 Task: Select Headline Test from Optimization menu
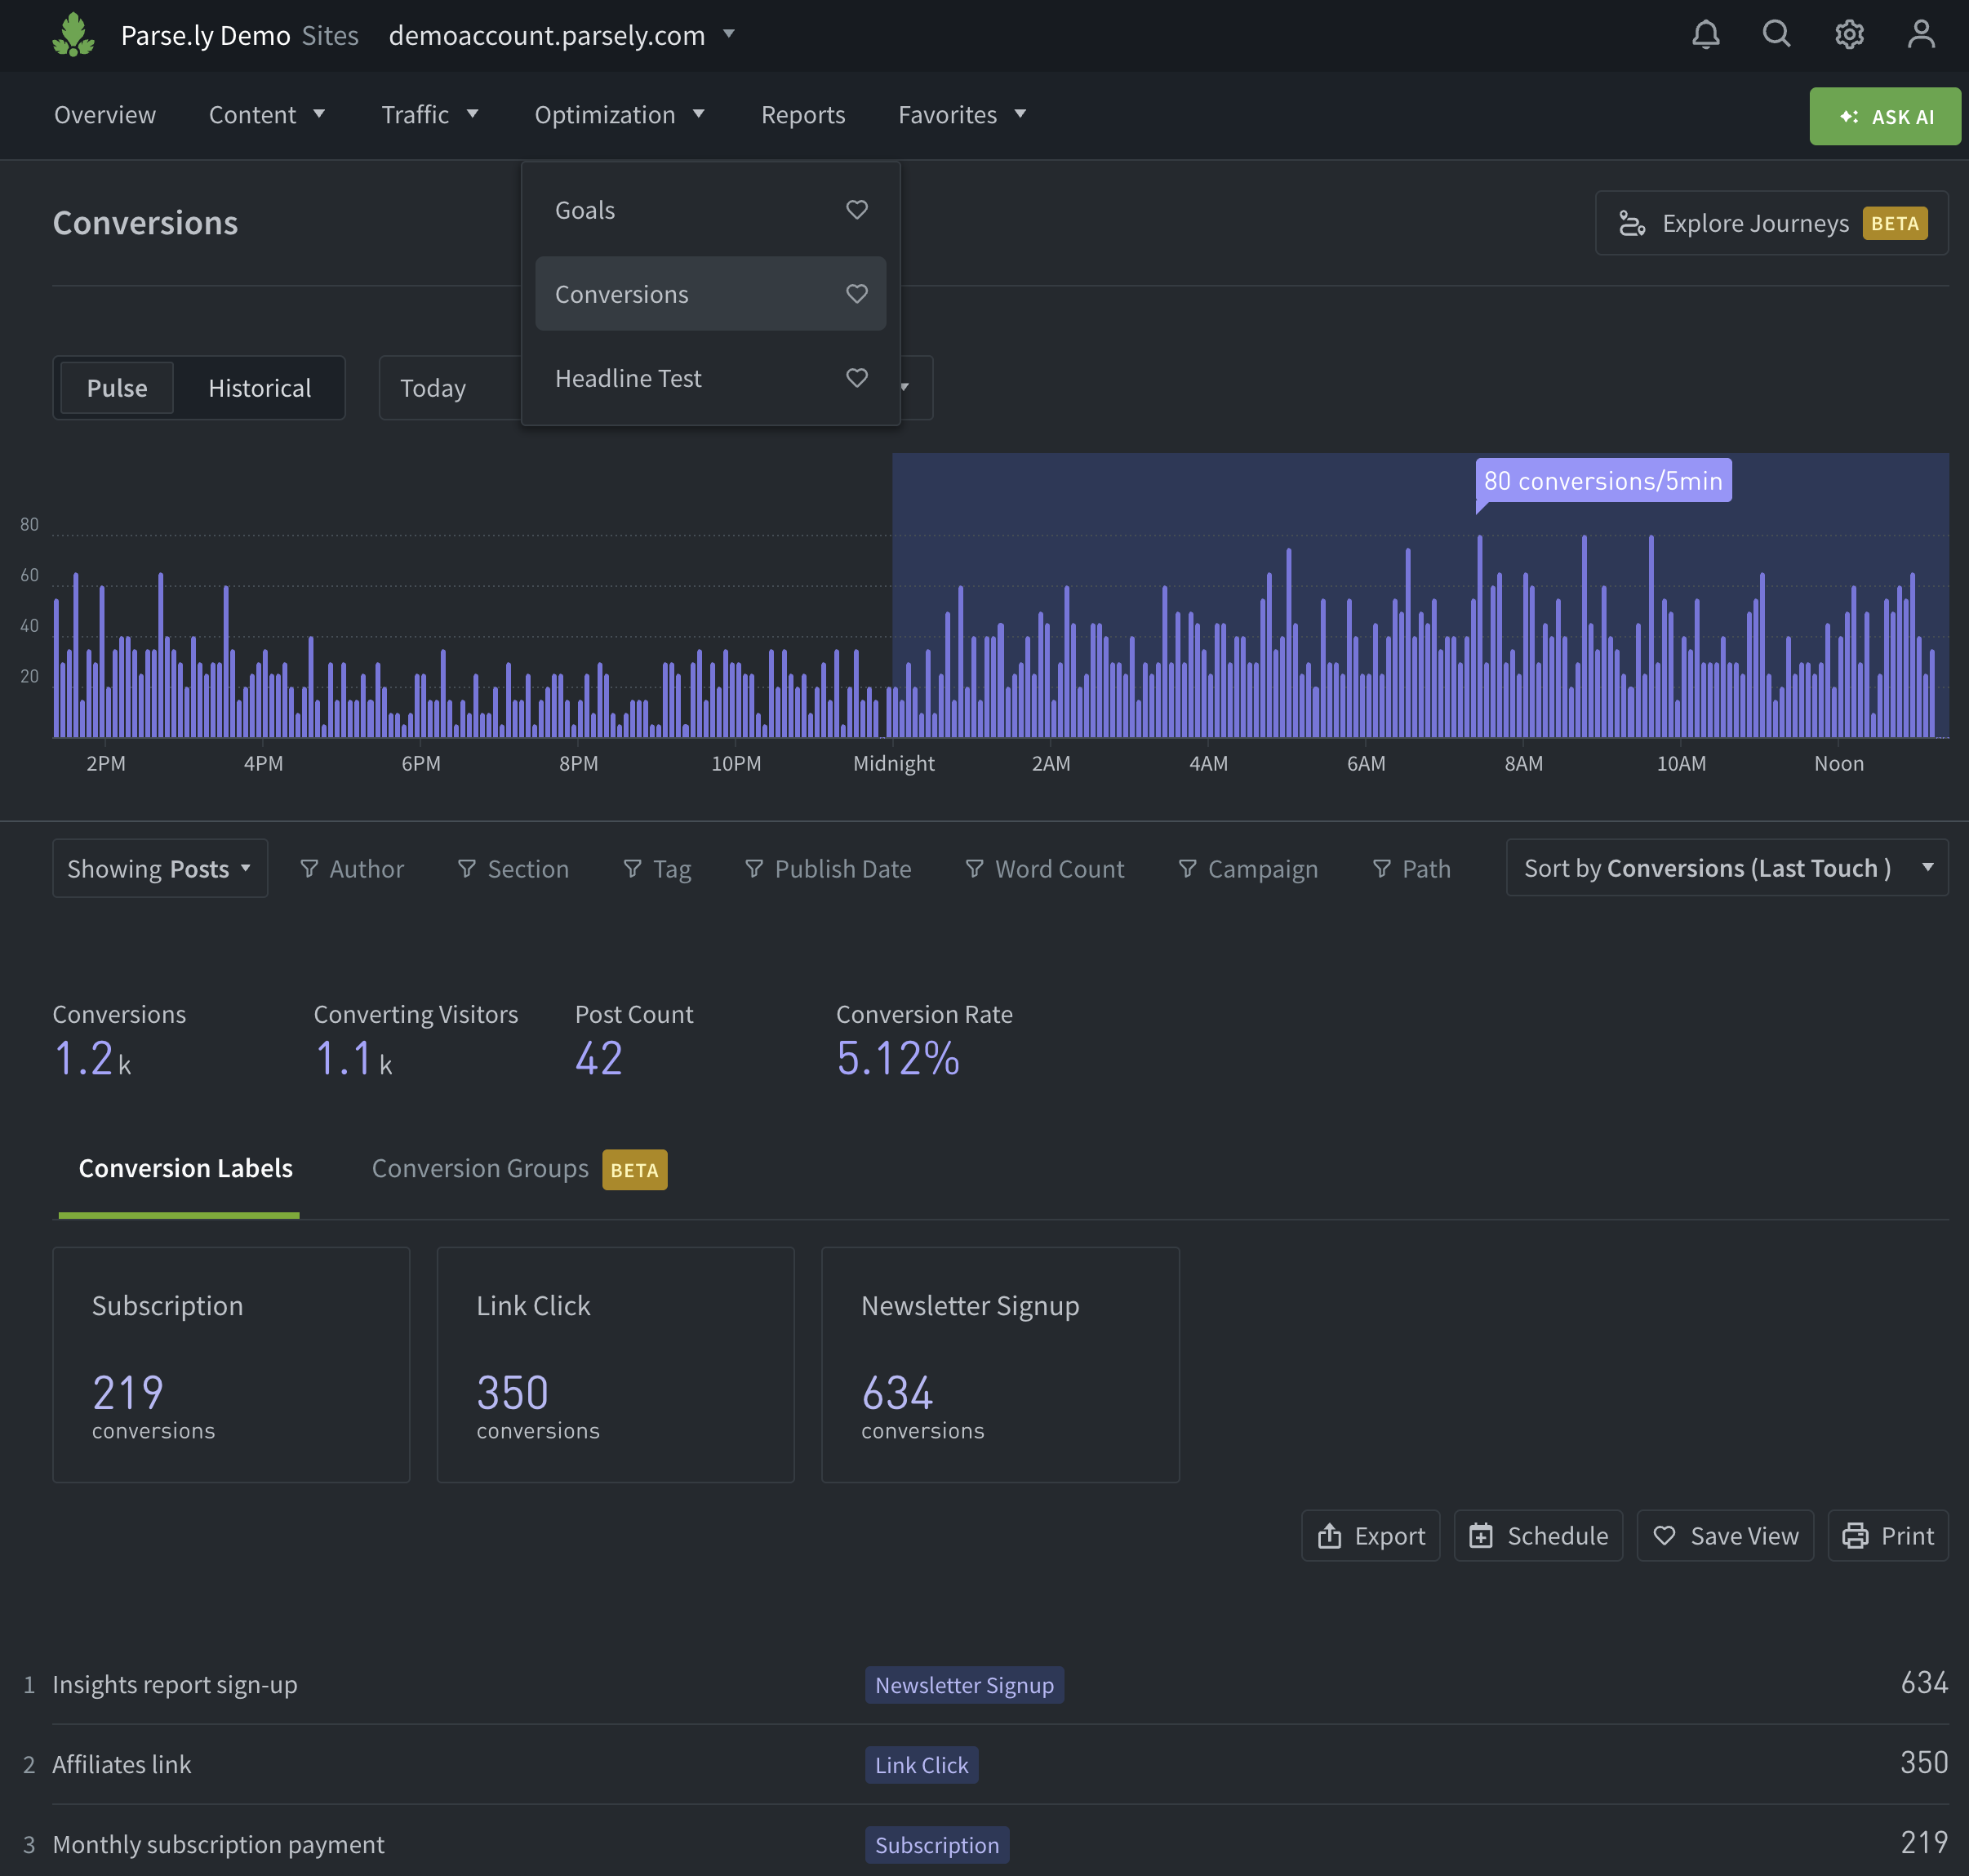pyautogui.click(x=628, y=378)
